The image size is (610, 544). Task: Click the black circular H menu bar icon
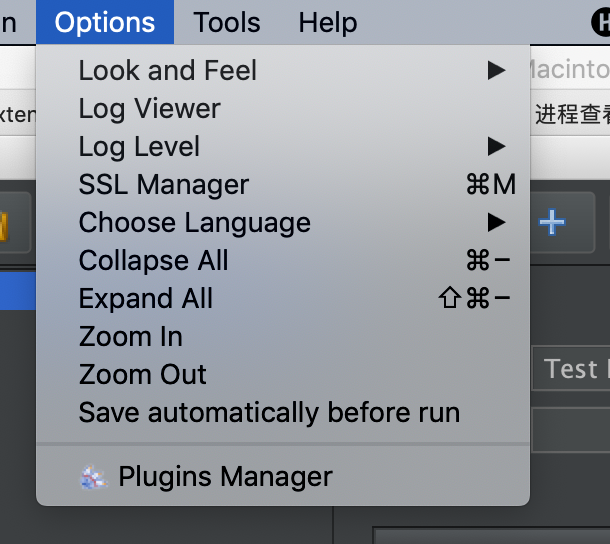tap(601, 23)
